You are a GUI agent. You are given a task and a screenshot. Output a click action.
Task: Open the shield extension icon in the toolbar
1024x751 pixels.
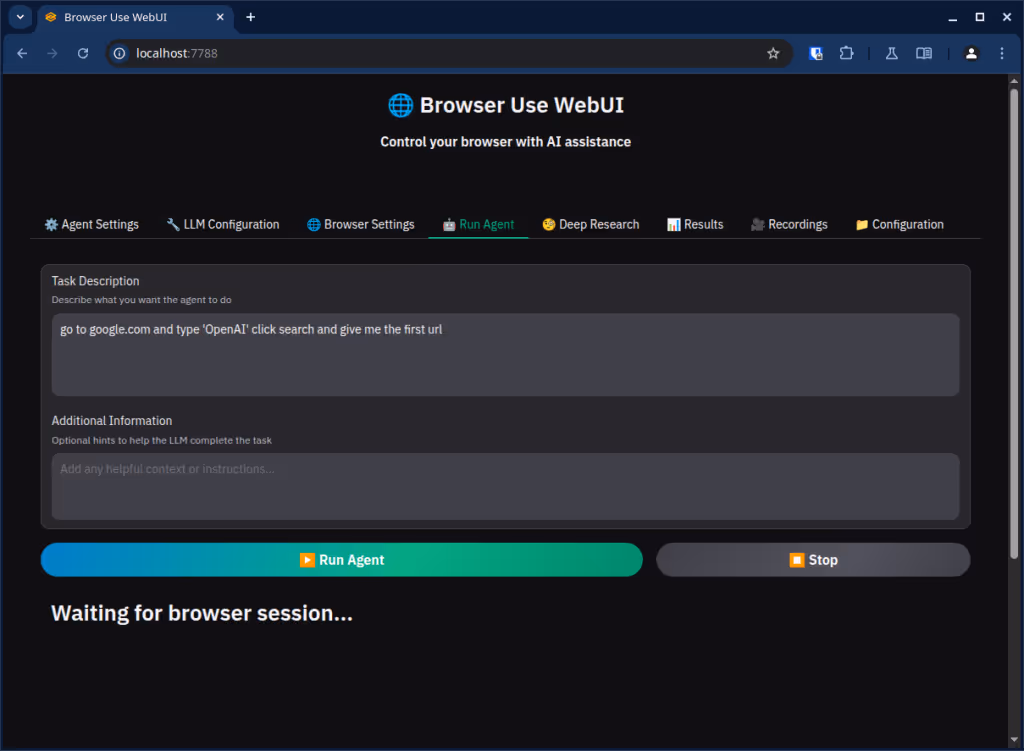(816, 54)
